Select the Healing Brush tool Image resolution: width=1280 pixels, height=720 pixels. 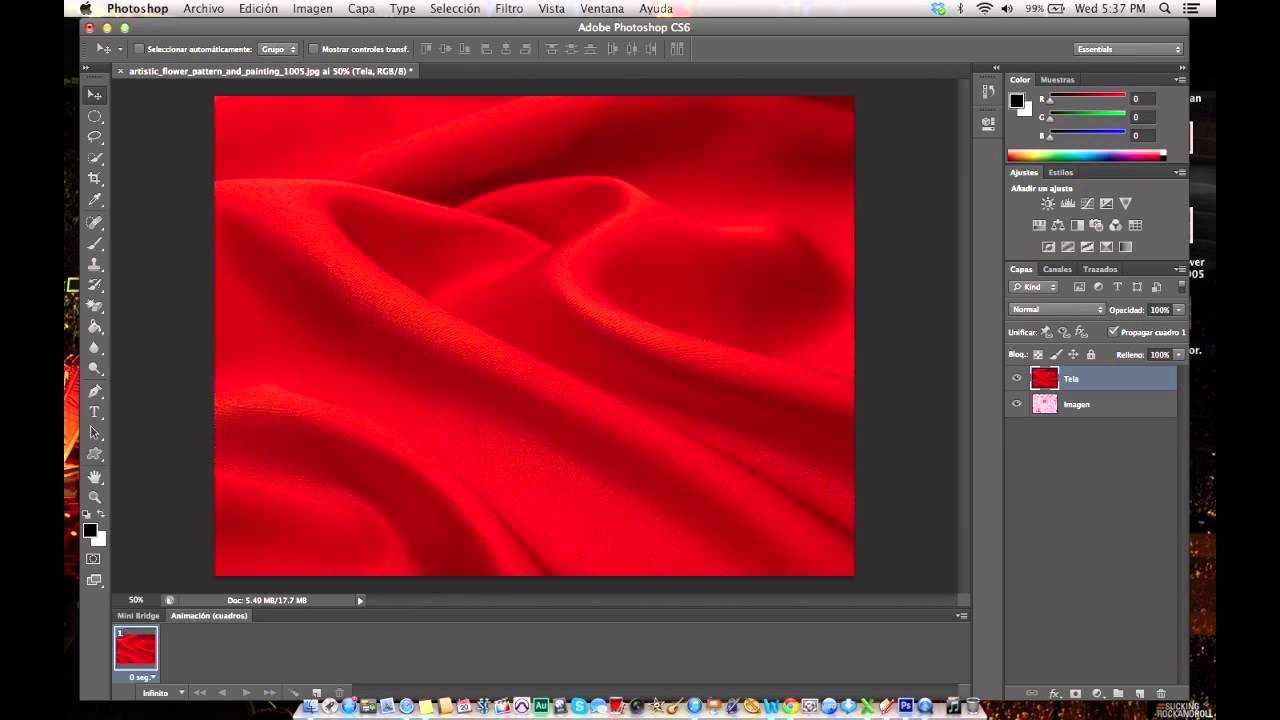tap(95, 222)
